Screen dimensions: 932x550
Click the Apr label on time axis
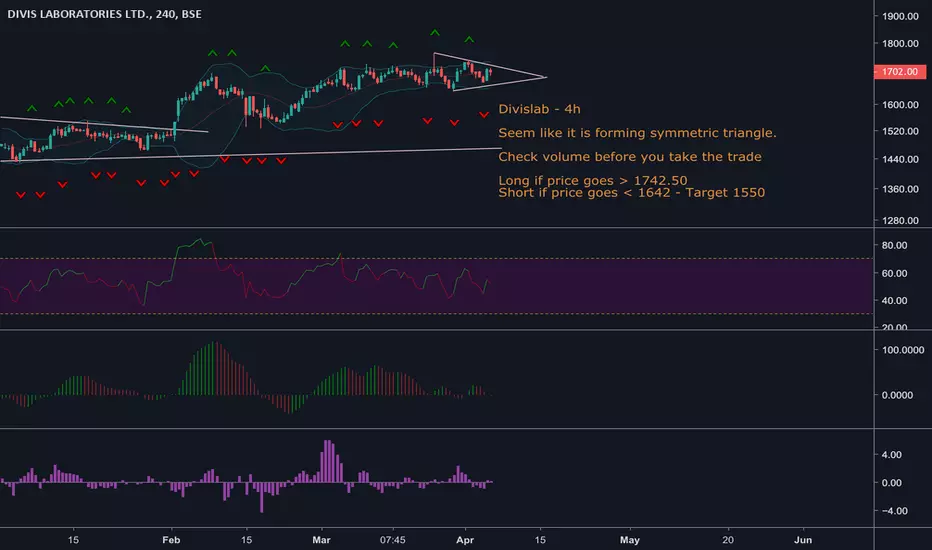465,540
